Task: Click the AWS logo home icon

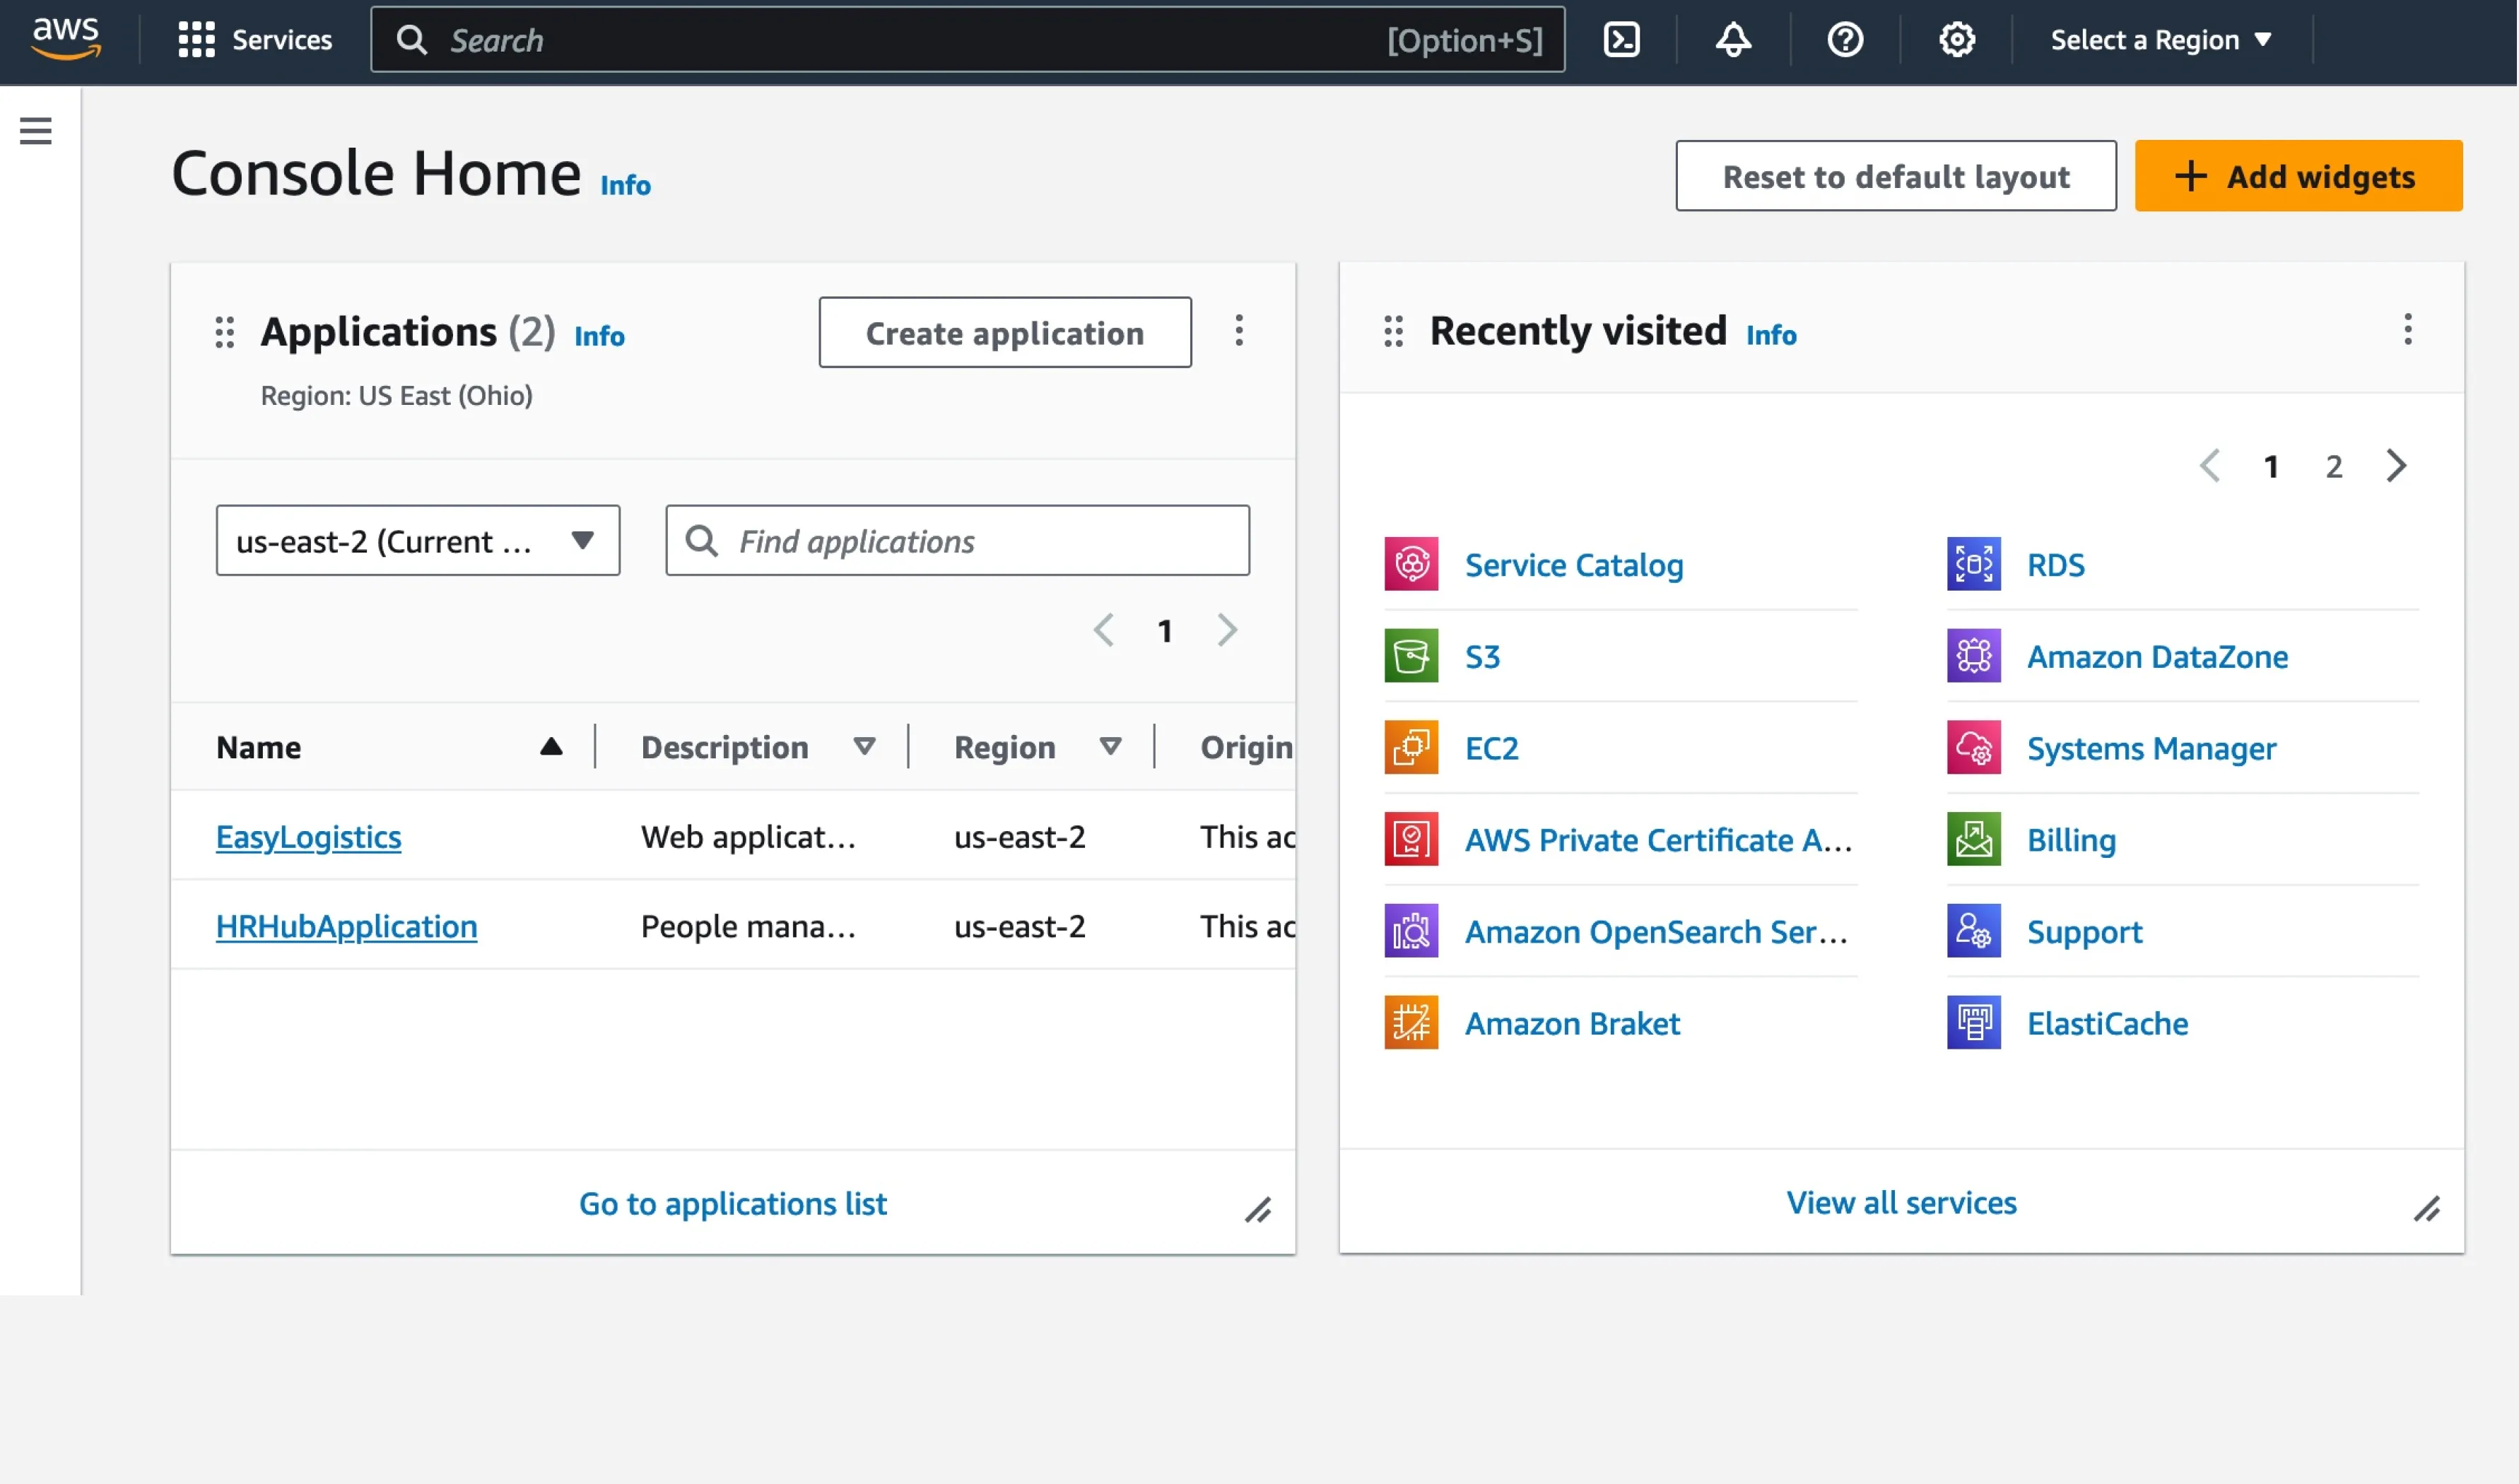Action: pyautogui.click(x=66, y=38)
